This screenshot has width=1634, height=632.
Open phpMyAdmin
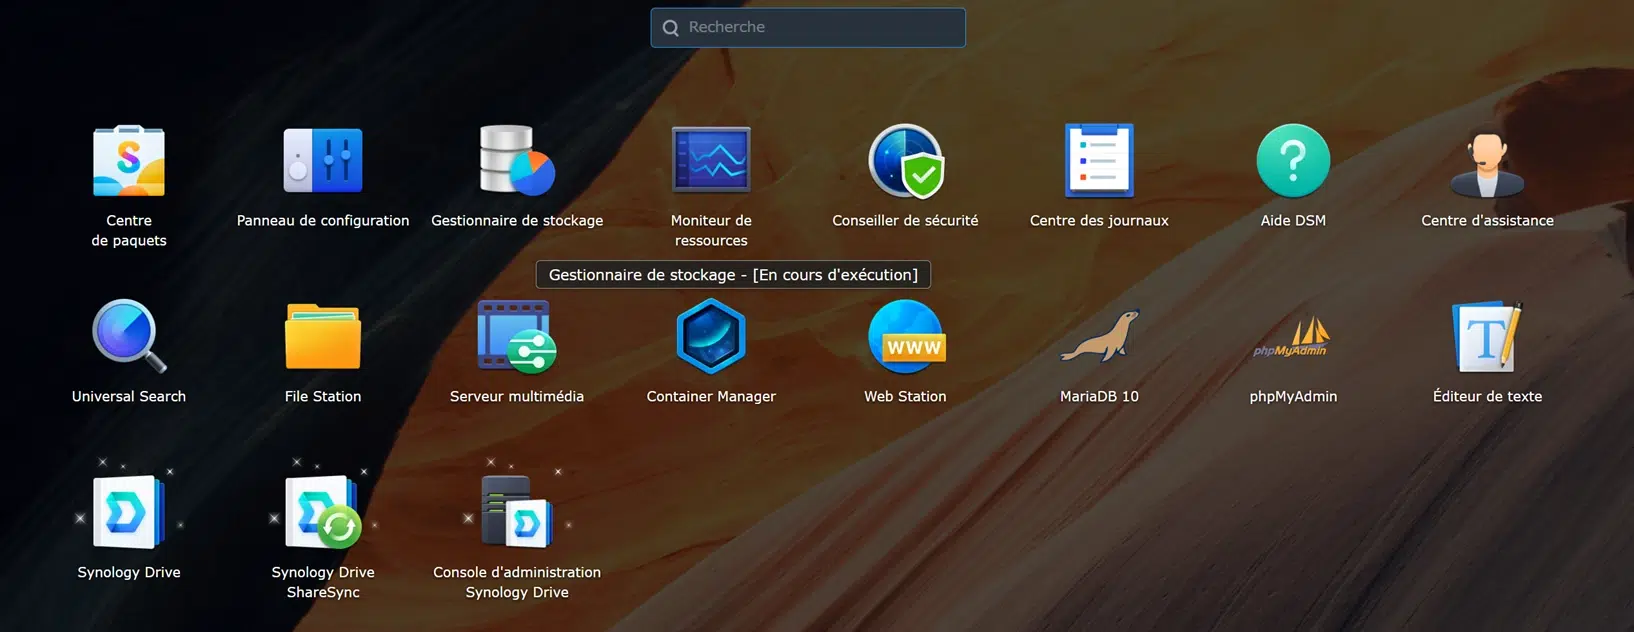pos(1293,337)
